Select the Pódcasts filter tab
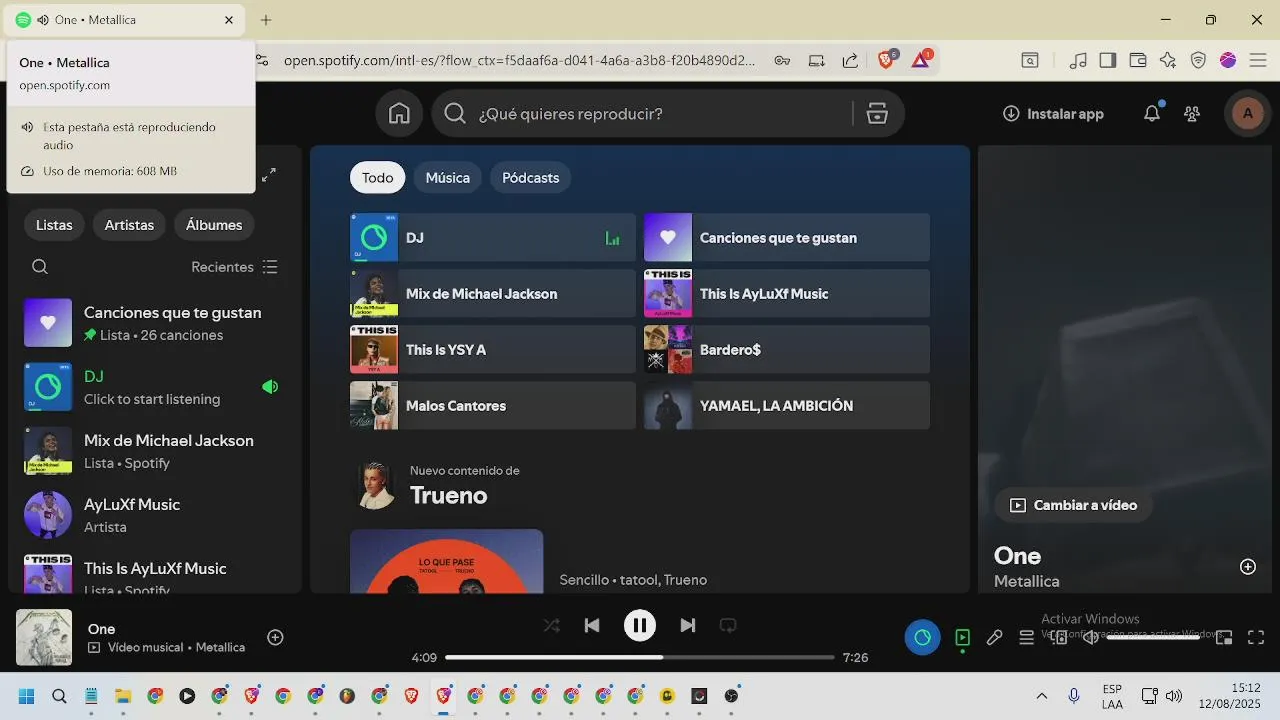 tap(530, 178)
